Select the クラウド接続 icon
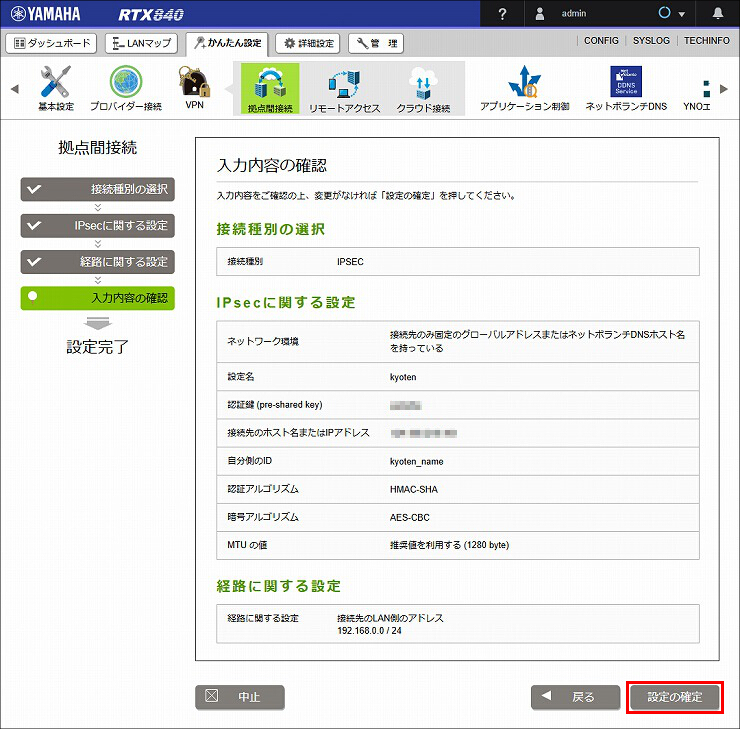The image size is (740, 729). tap(423, 89)
